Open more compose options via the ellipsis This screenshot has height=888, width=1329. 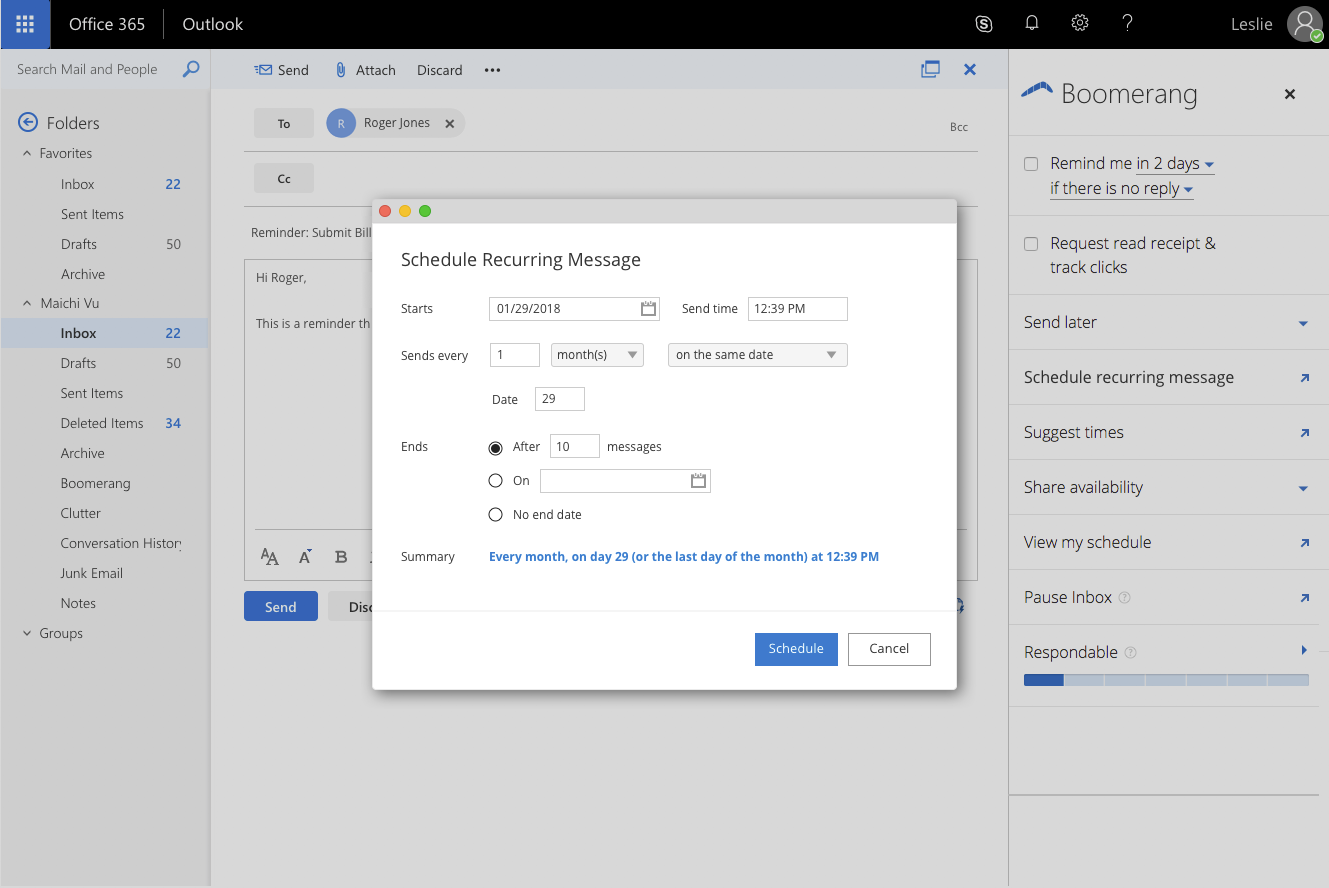(x=492, y=70)
